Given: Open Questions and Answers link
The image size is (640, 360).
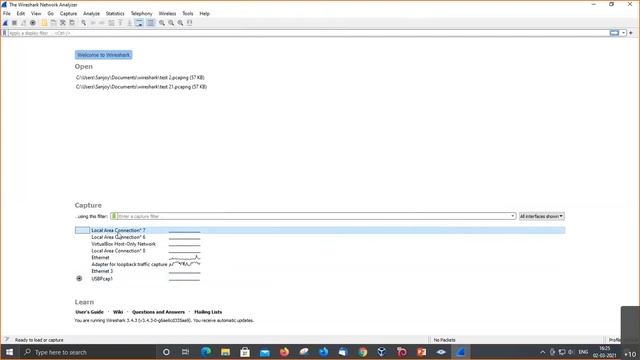Looking at the screenshot, I should [158, 312].
